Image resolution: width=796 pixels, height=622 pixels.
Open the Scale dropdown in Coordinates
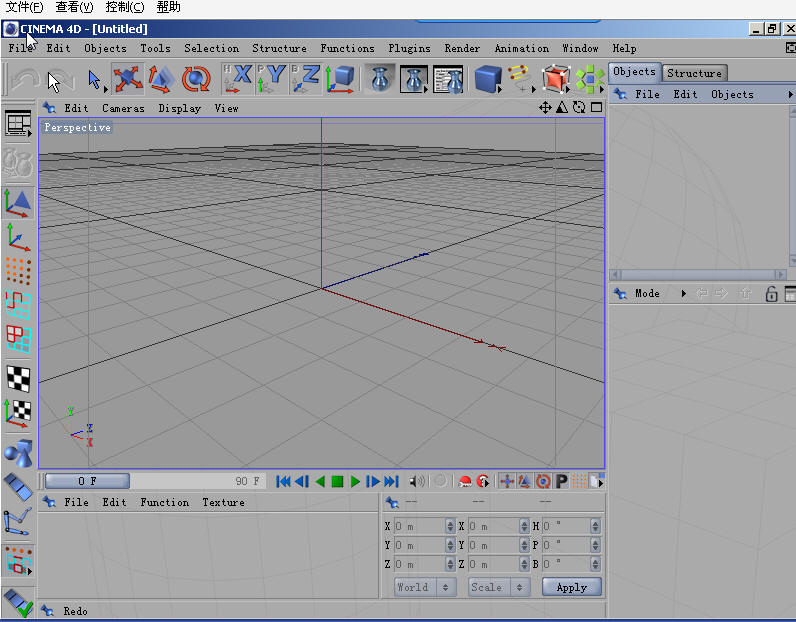click(x=498, y=587)
